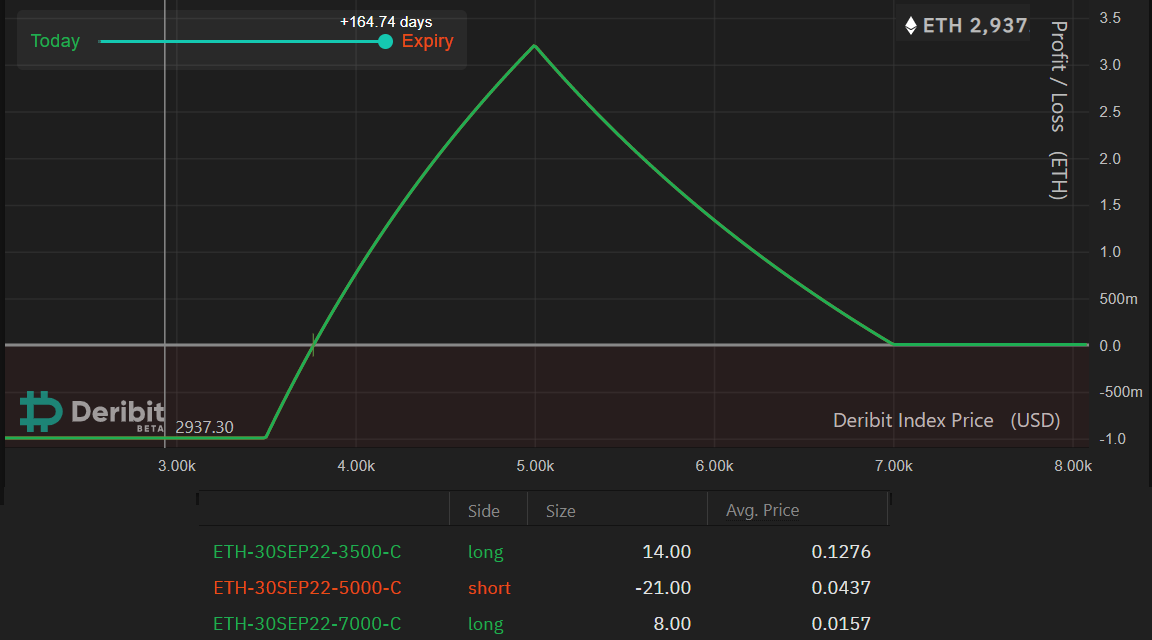Open the ETH-30SEP22-7000-C instrument
This screenshot has width=1152, height=640.
(307, 624)
